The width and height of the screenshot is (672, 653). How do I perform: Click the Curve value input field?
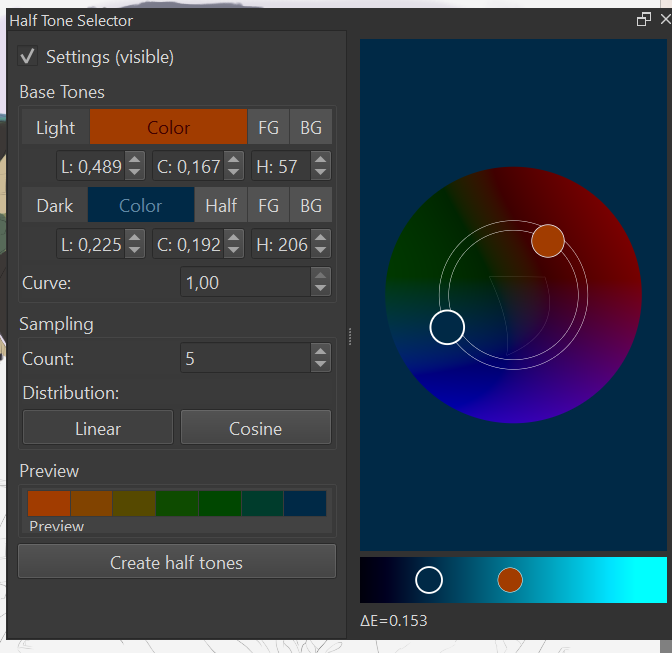pyautogui.click(x=245, y=283)
